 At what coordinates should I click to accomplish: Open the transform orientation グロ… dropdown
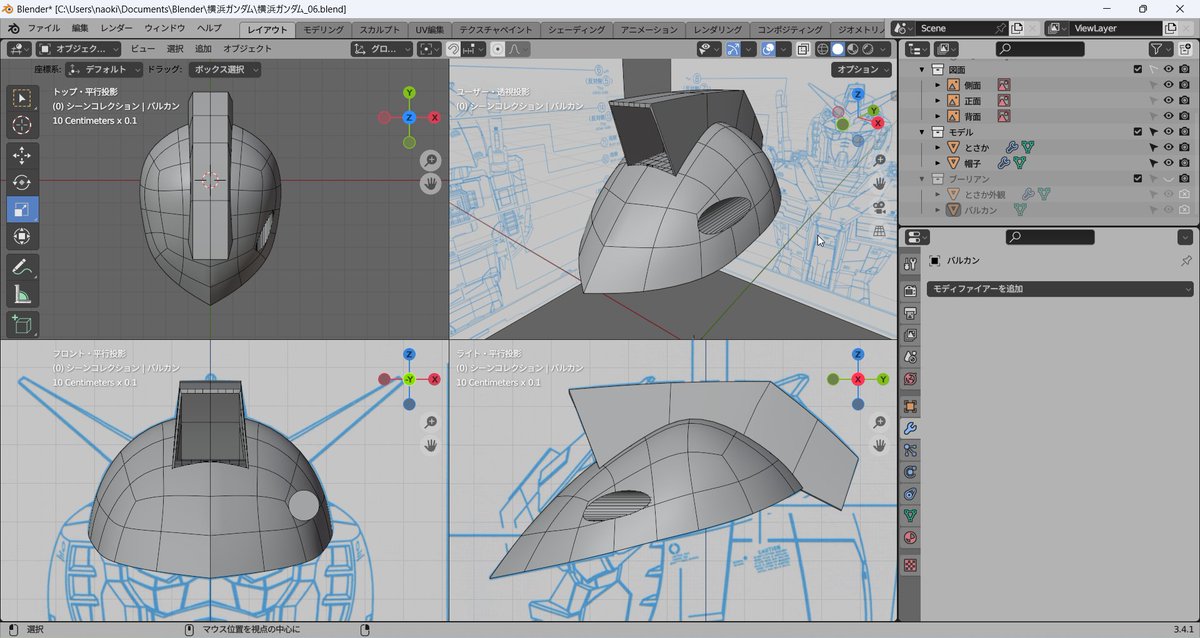382,48
